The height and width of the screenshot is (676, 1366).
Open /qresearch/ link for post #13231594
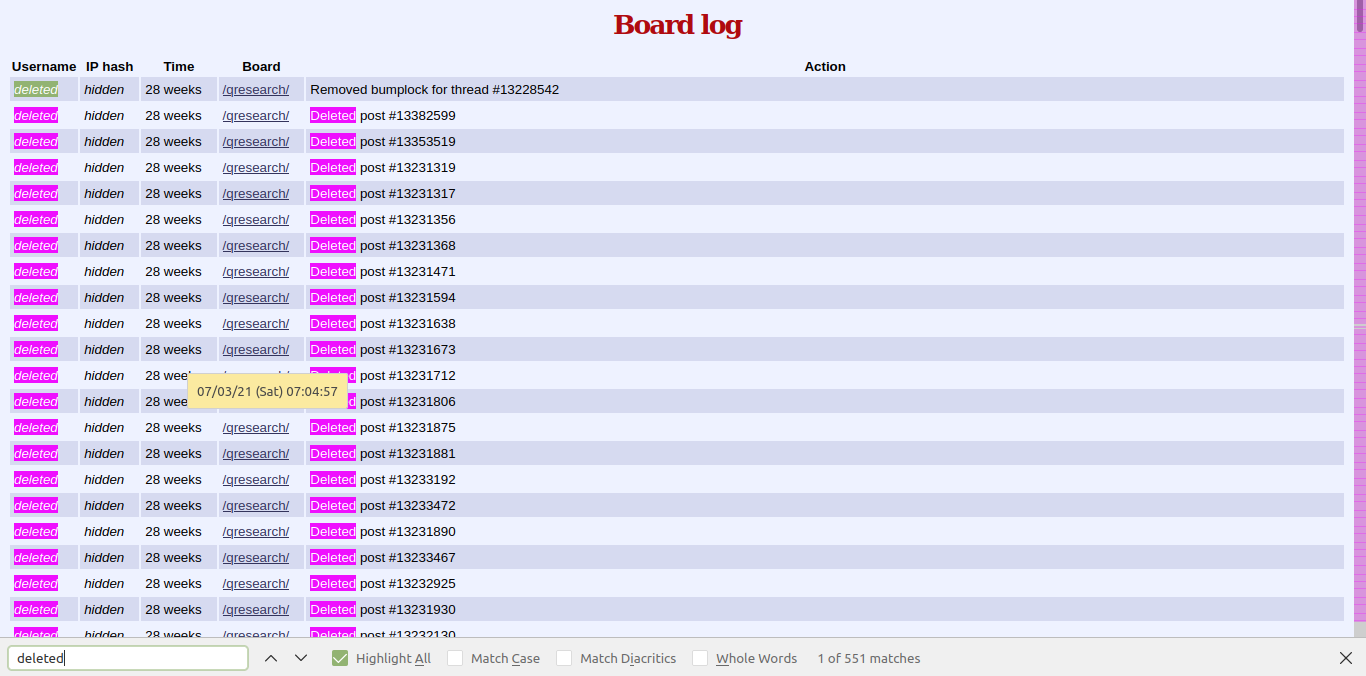coord(256,298)
